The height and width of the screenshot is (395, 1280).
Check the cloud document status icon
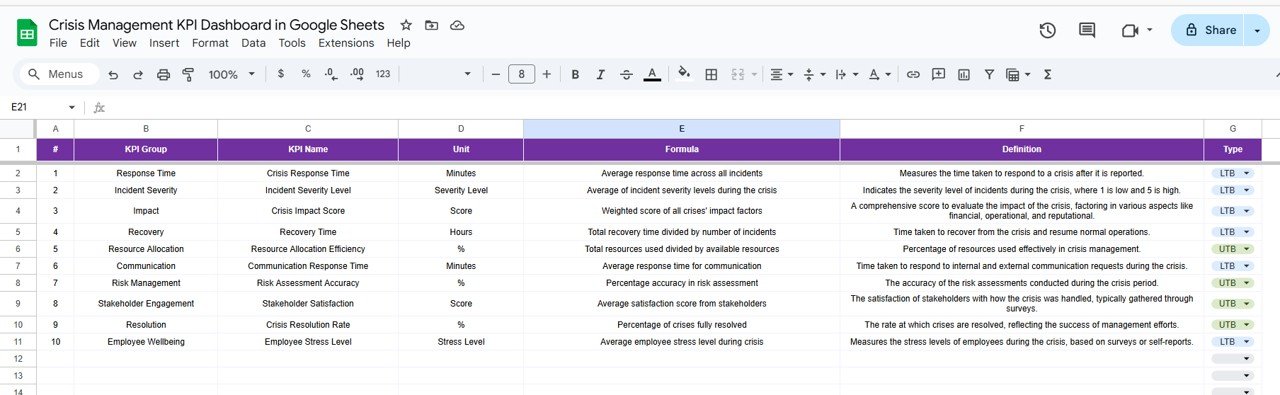point(457,25)
